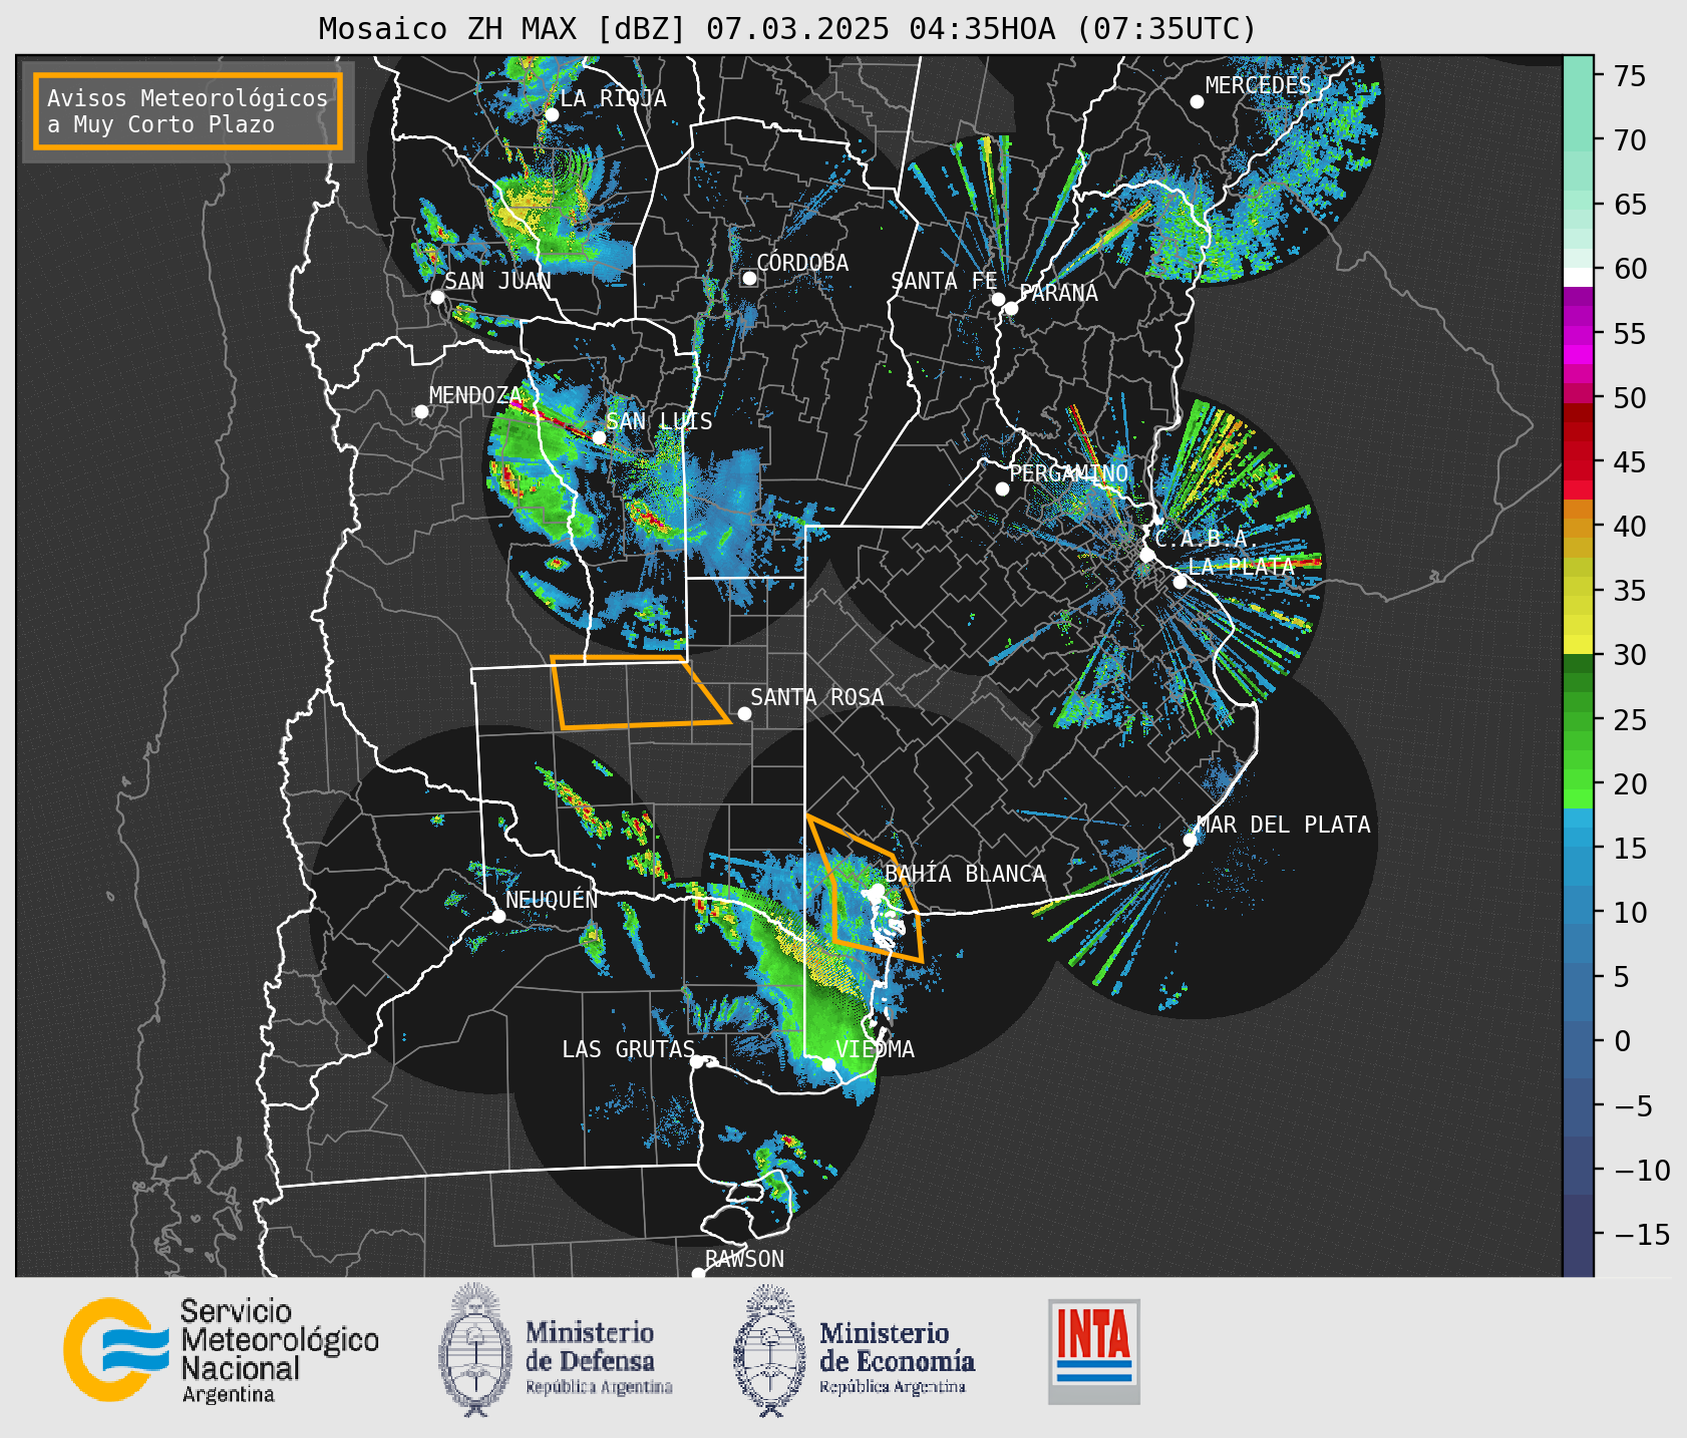1687x1438 pixels.
Task: Click the MERCEDES city marker
Action: tap(1197, 102)
